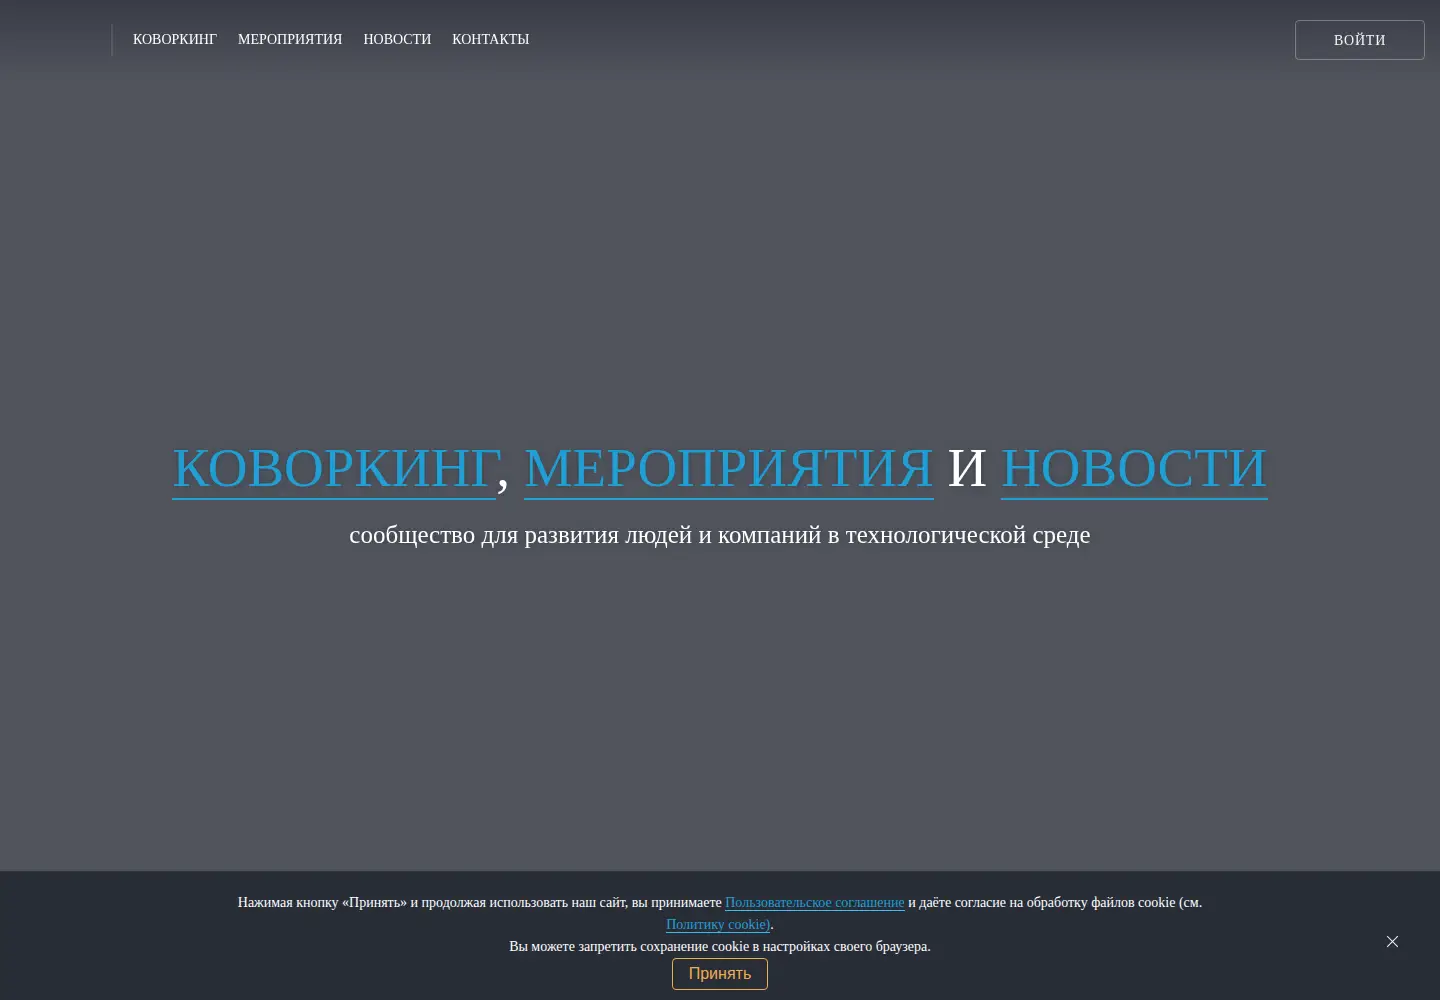Screen dimensions: 1440x1000
Task: Open Мероприятия in the top navigation
Action: [x=290, y=39]
